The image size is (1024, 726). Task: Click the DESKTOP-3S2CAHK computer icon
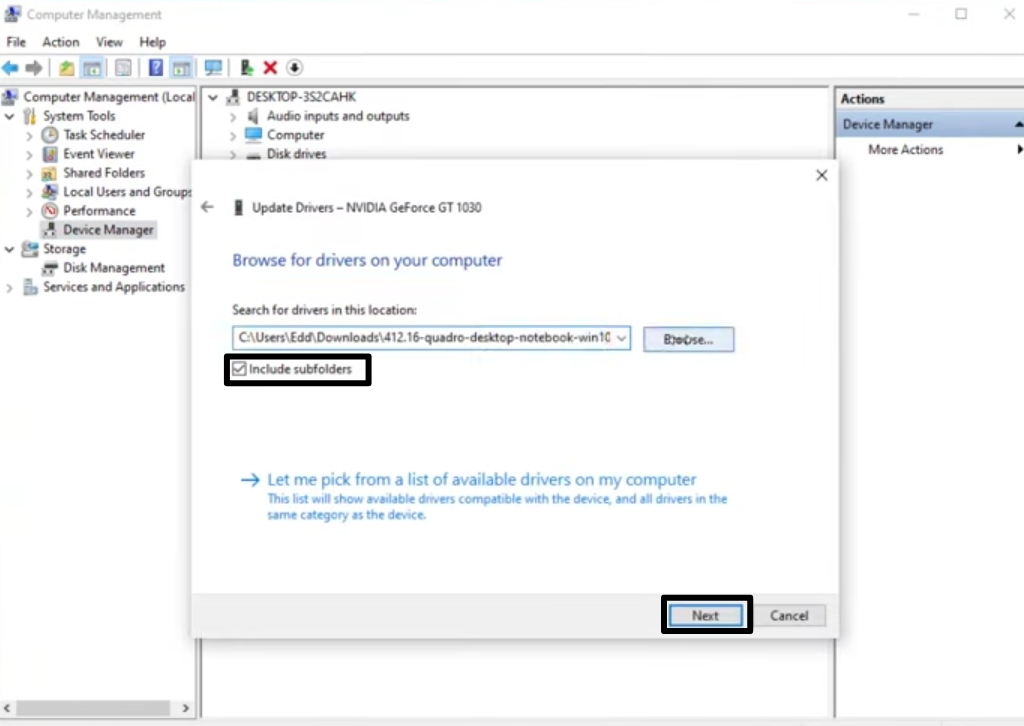(x=232, y=97)
